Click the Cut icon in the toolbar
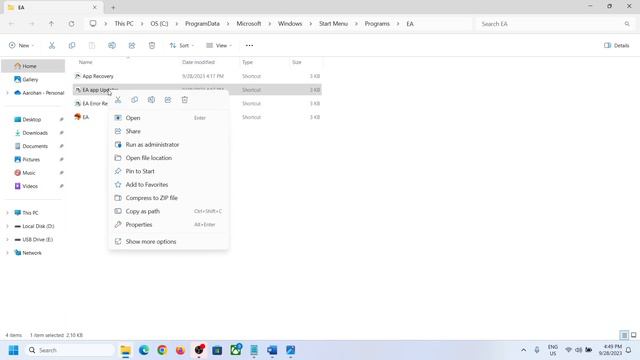The image size is (640, 360). (52, 45)
